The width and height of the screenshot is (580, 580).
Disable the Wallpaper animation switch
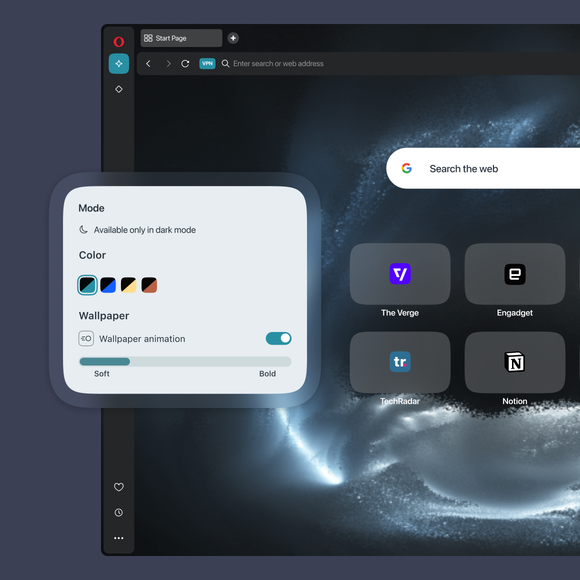[x=279, y=338]
